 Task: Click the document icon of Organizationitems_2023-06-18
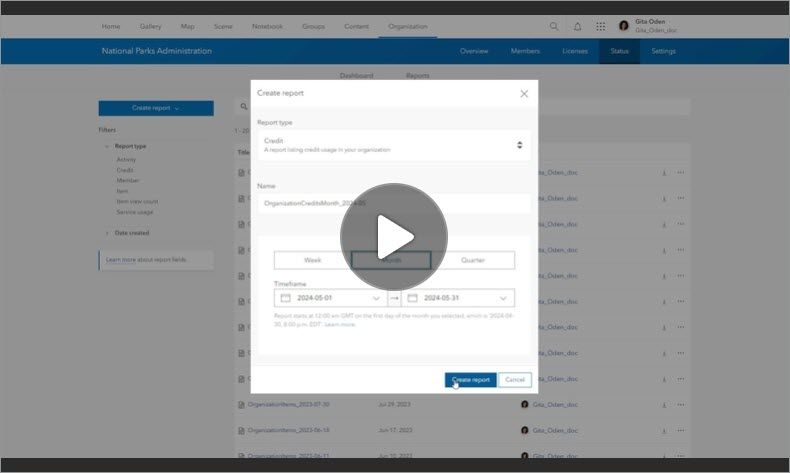pos(241,430)
